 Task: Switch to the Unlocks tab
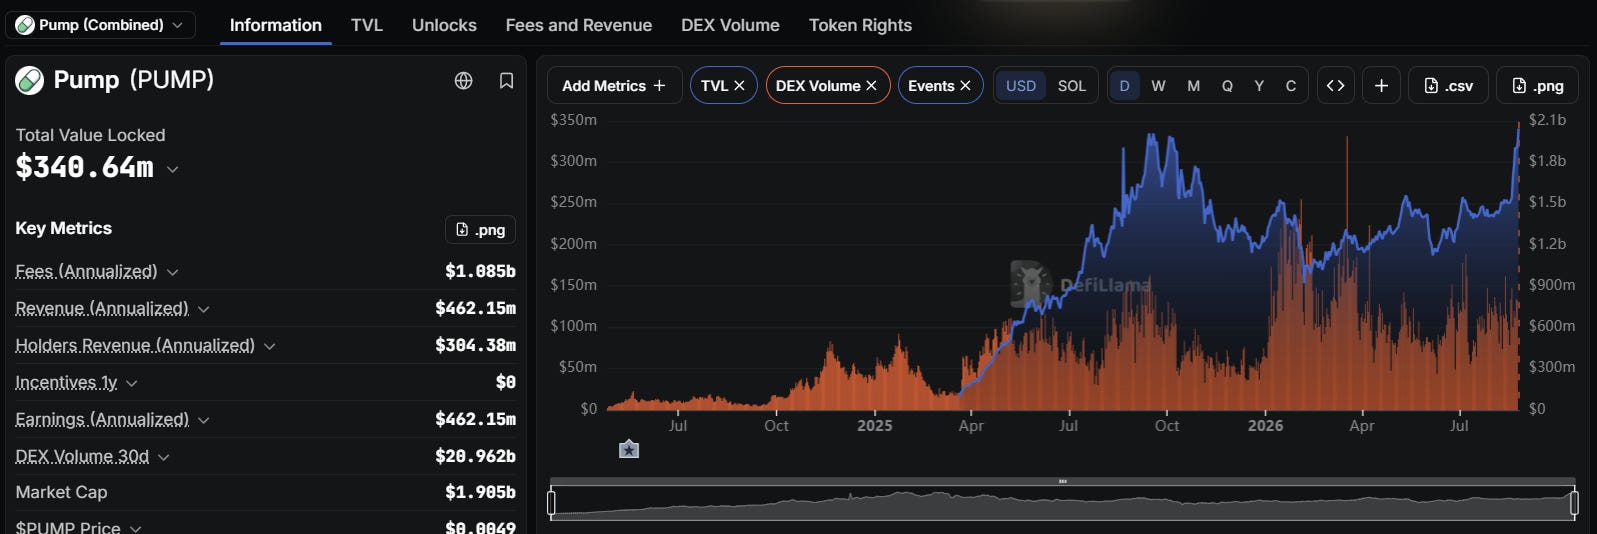pos(444,25)
